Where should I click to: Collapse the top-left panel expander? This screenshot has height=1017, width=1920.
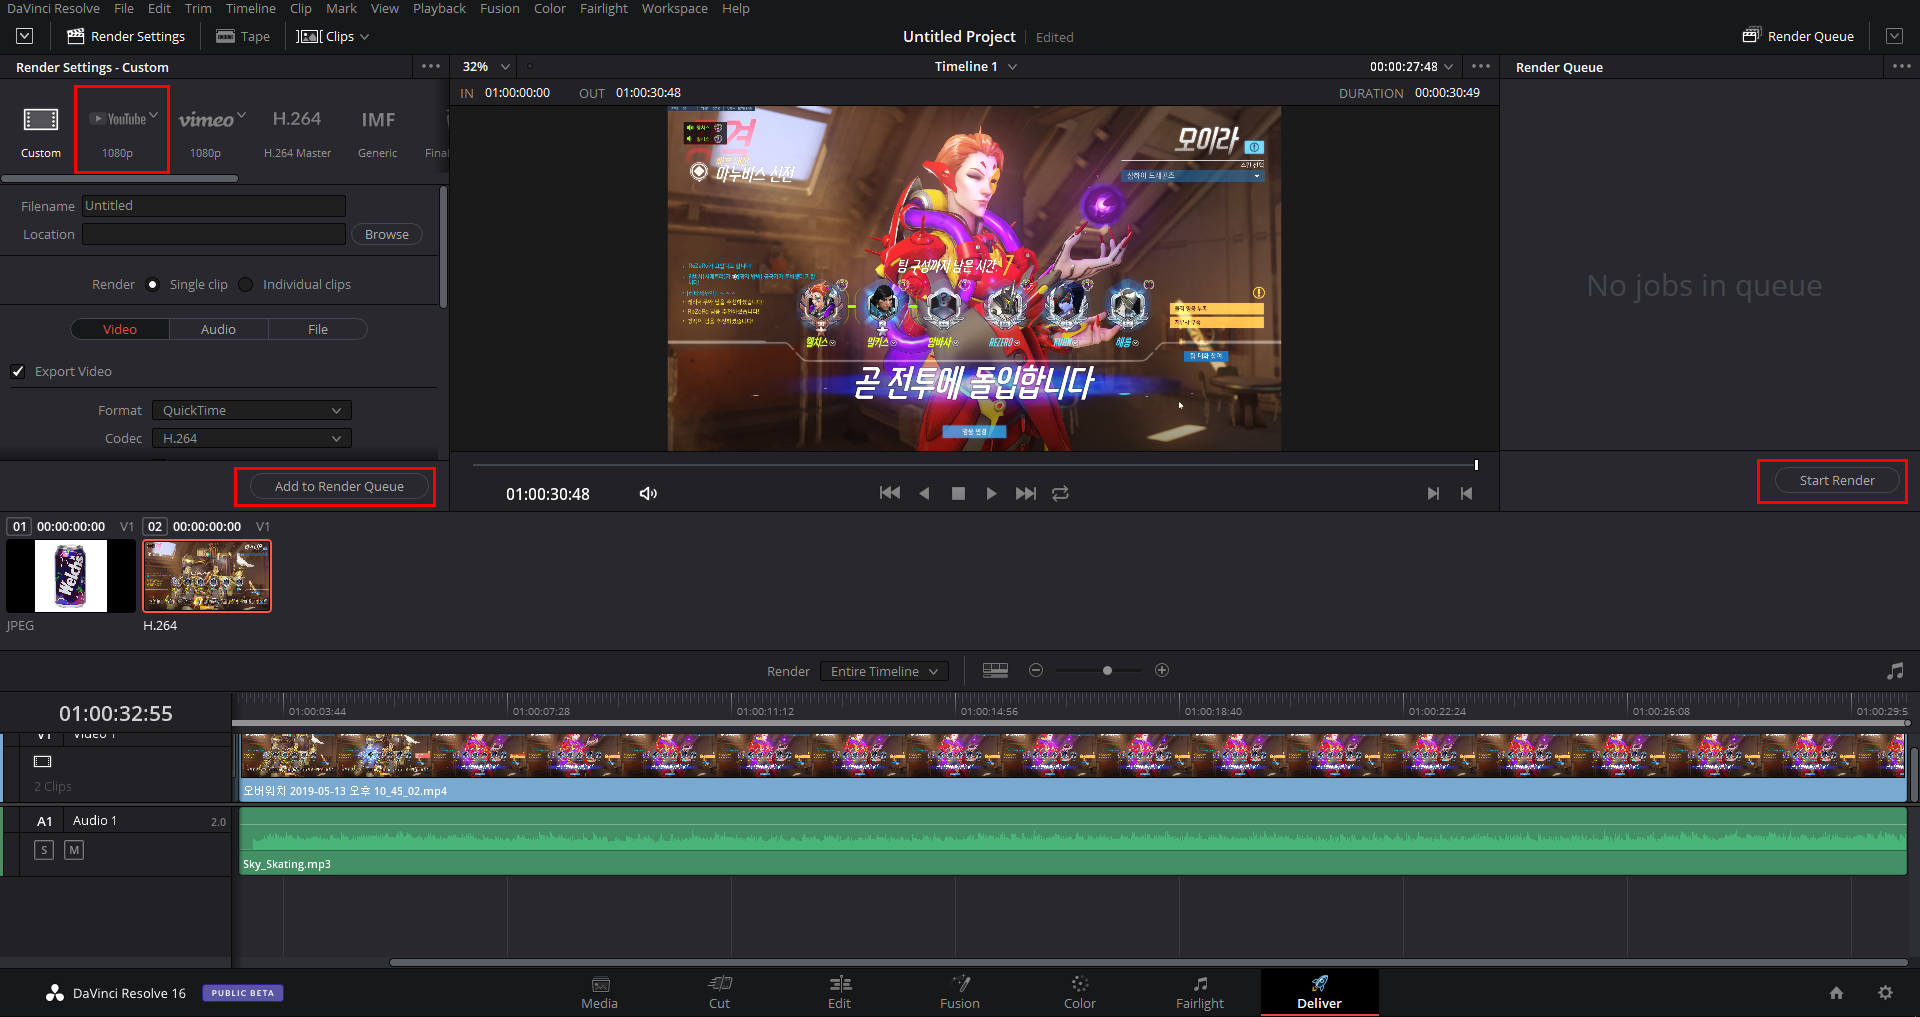25,36
